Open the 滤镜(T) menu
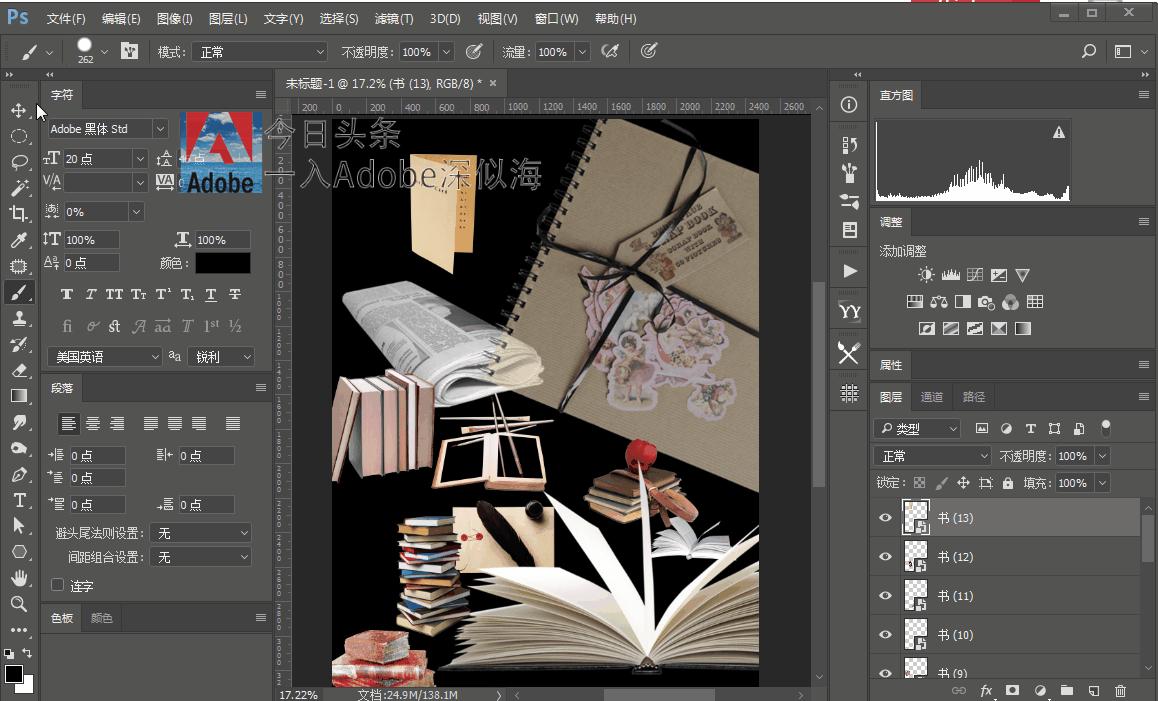The image size is (1158, 701). pyautogui.click(x=393, y=18)
